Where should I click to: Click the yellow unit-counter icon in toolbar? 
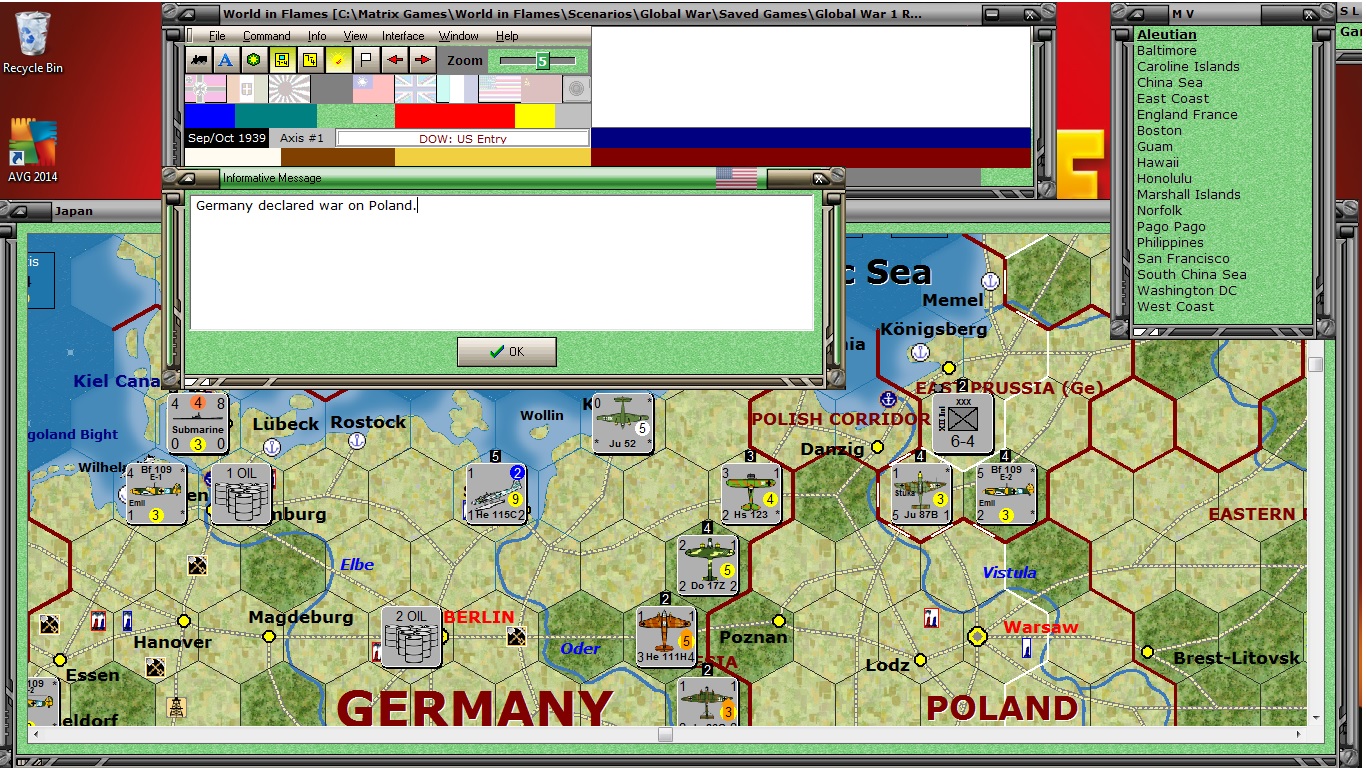click(x=282, y=60)
